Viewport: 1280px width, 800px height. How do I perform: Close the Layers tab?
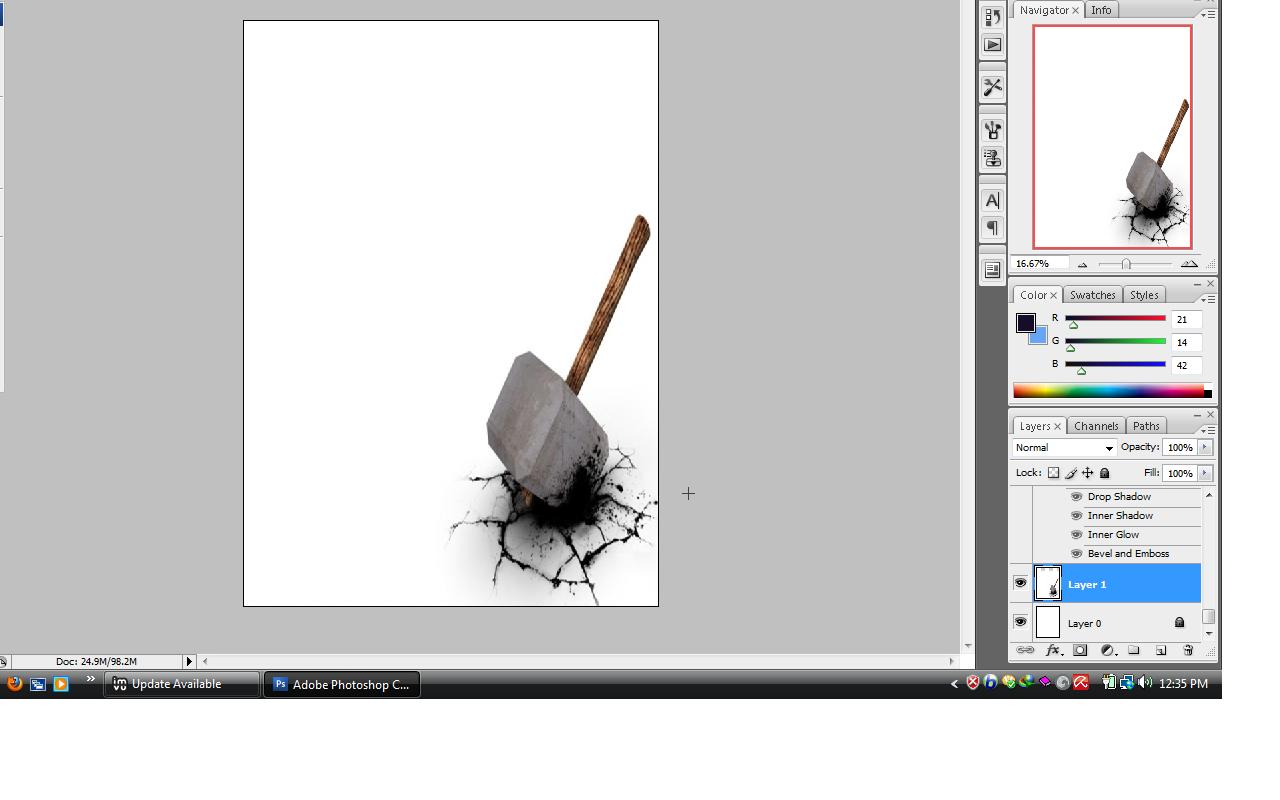pos(1057,426)
